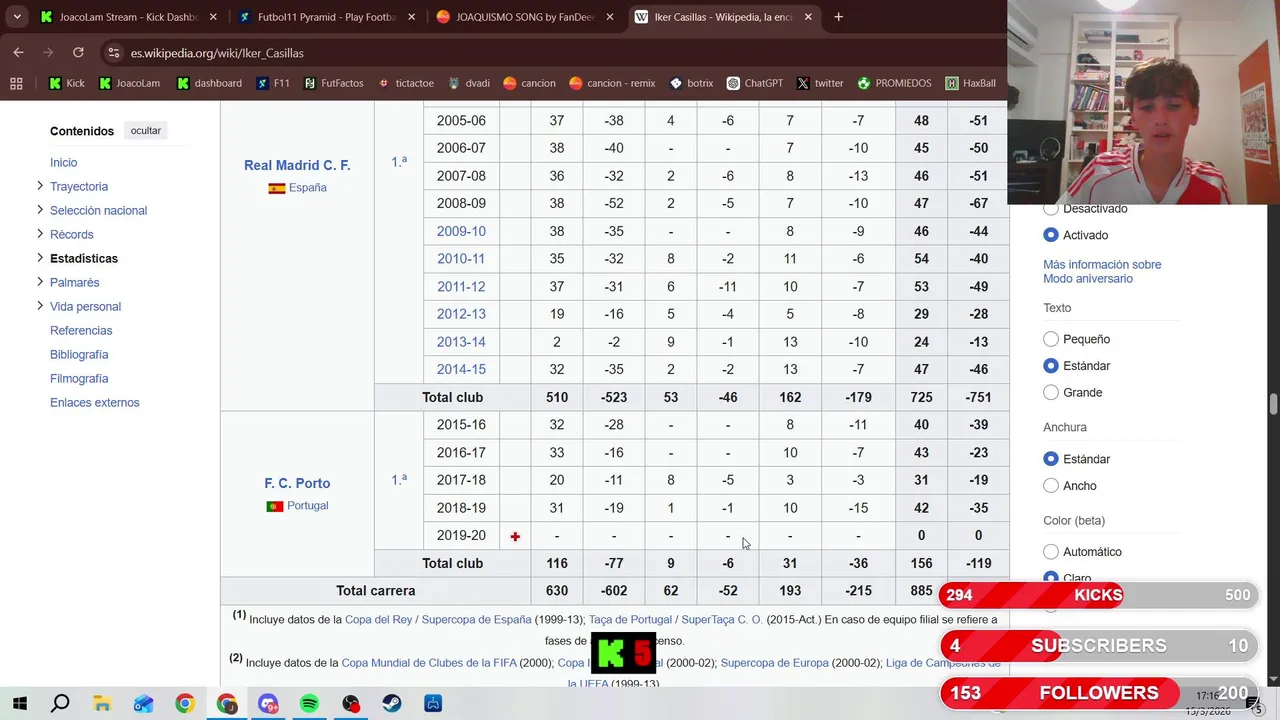Open the cancion - remix bookmark
This screenshot has width=1280, height=720.
(x=612, y=83)
